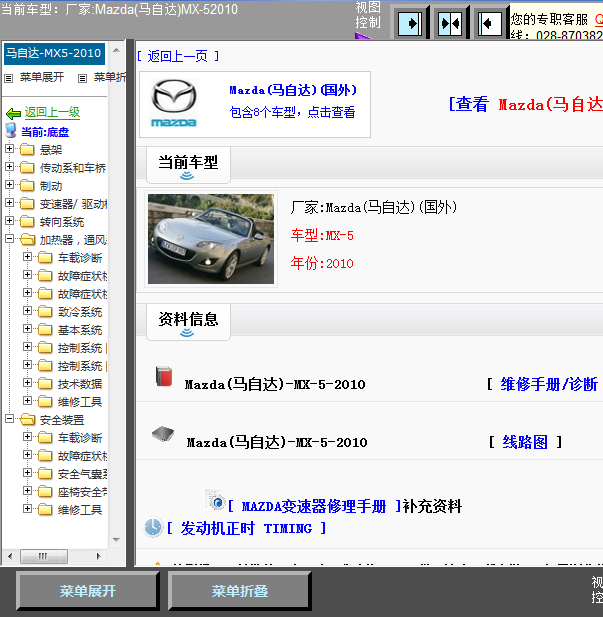603x617 pixels.
Task: Expand the 传动系和车桥 tree node
Action: 9,166
